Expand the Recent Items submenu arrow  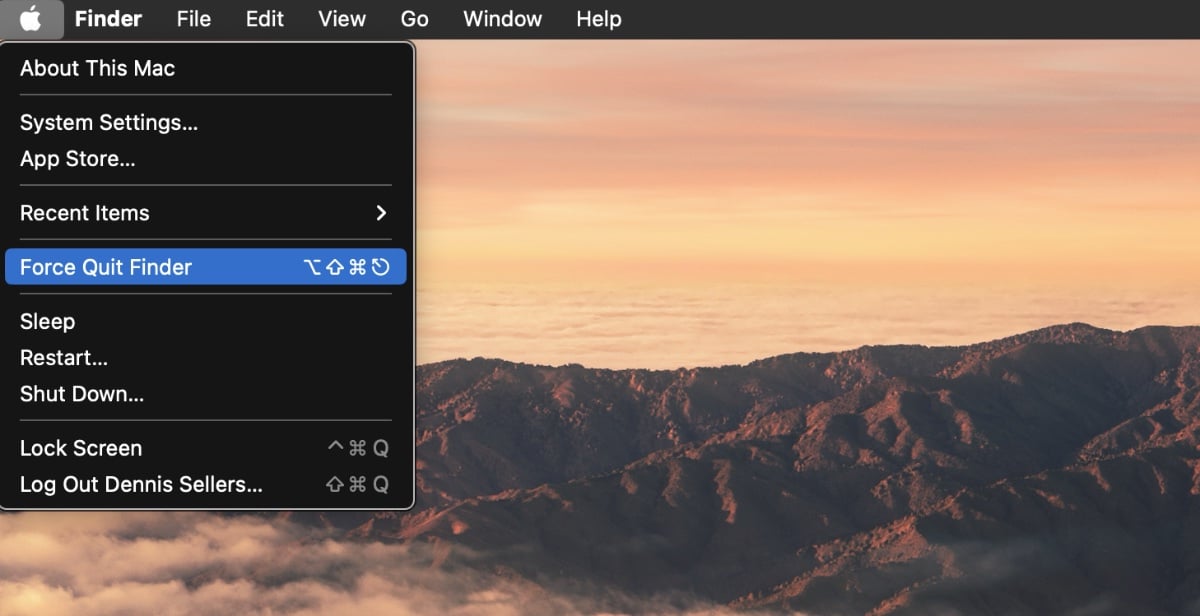(380, 213)
